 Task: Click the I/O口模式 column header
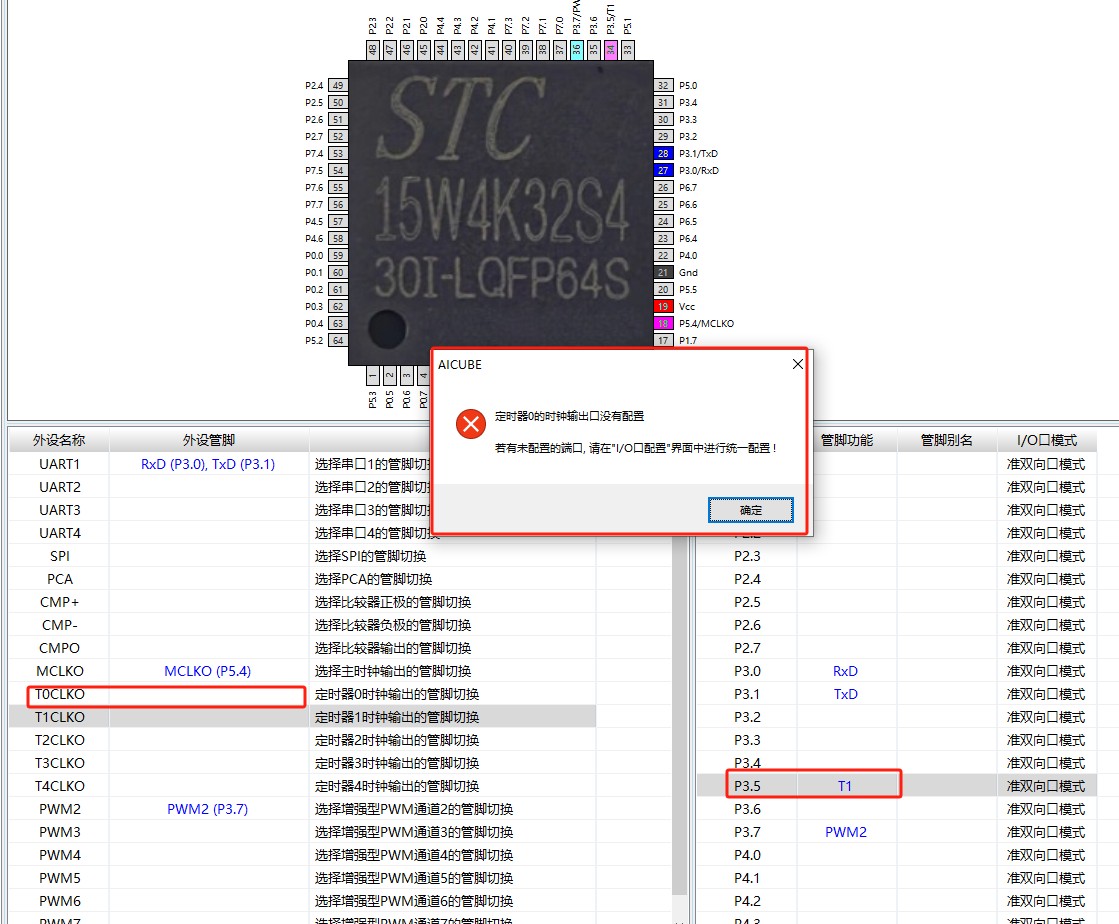(x=1046, y=440)
